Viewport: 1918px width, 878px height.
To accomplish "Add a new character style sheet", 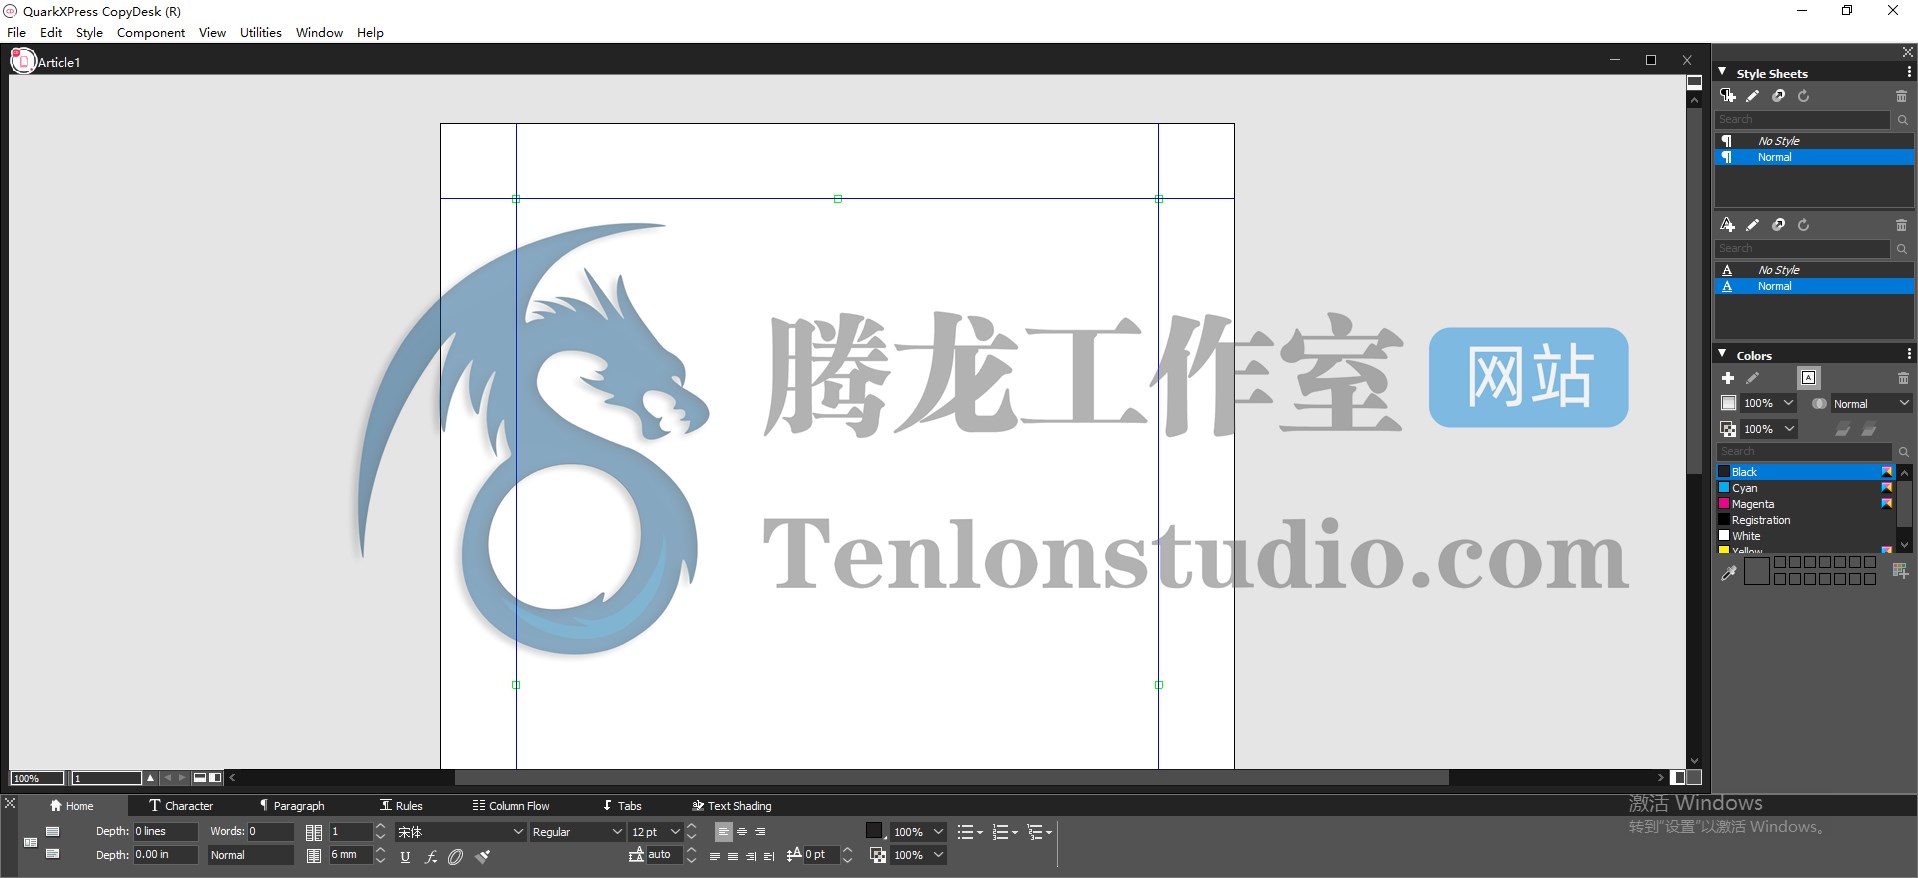I will pyautogui.click(x=1727, y=225).
